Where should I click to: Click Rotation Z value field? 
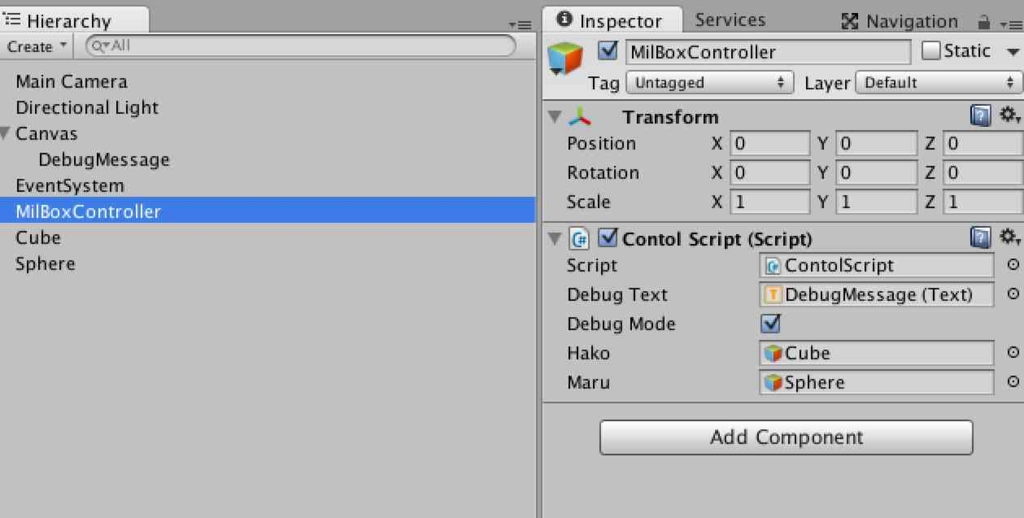(x=983, y=172)
